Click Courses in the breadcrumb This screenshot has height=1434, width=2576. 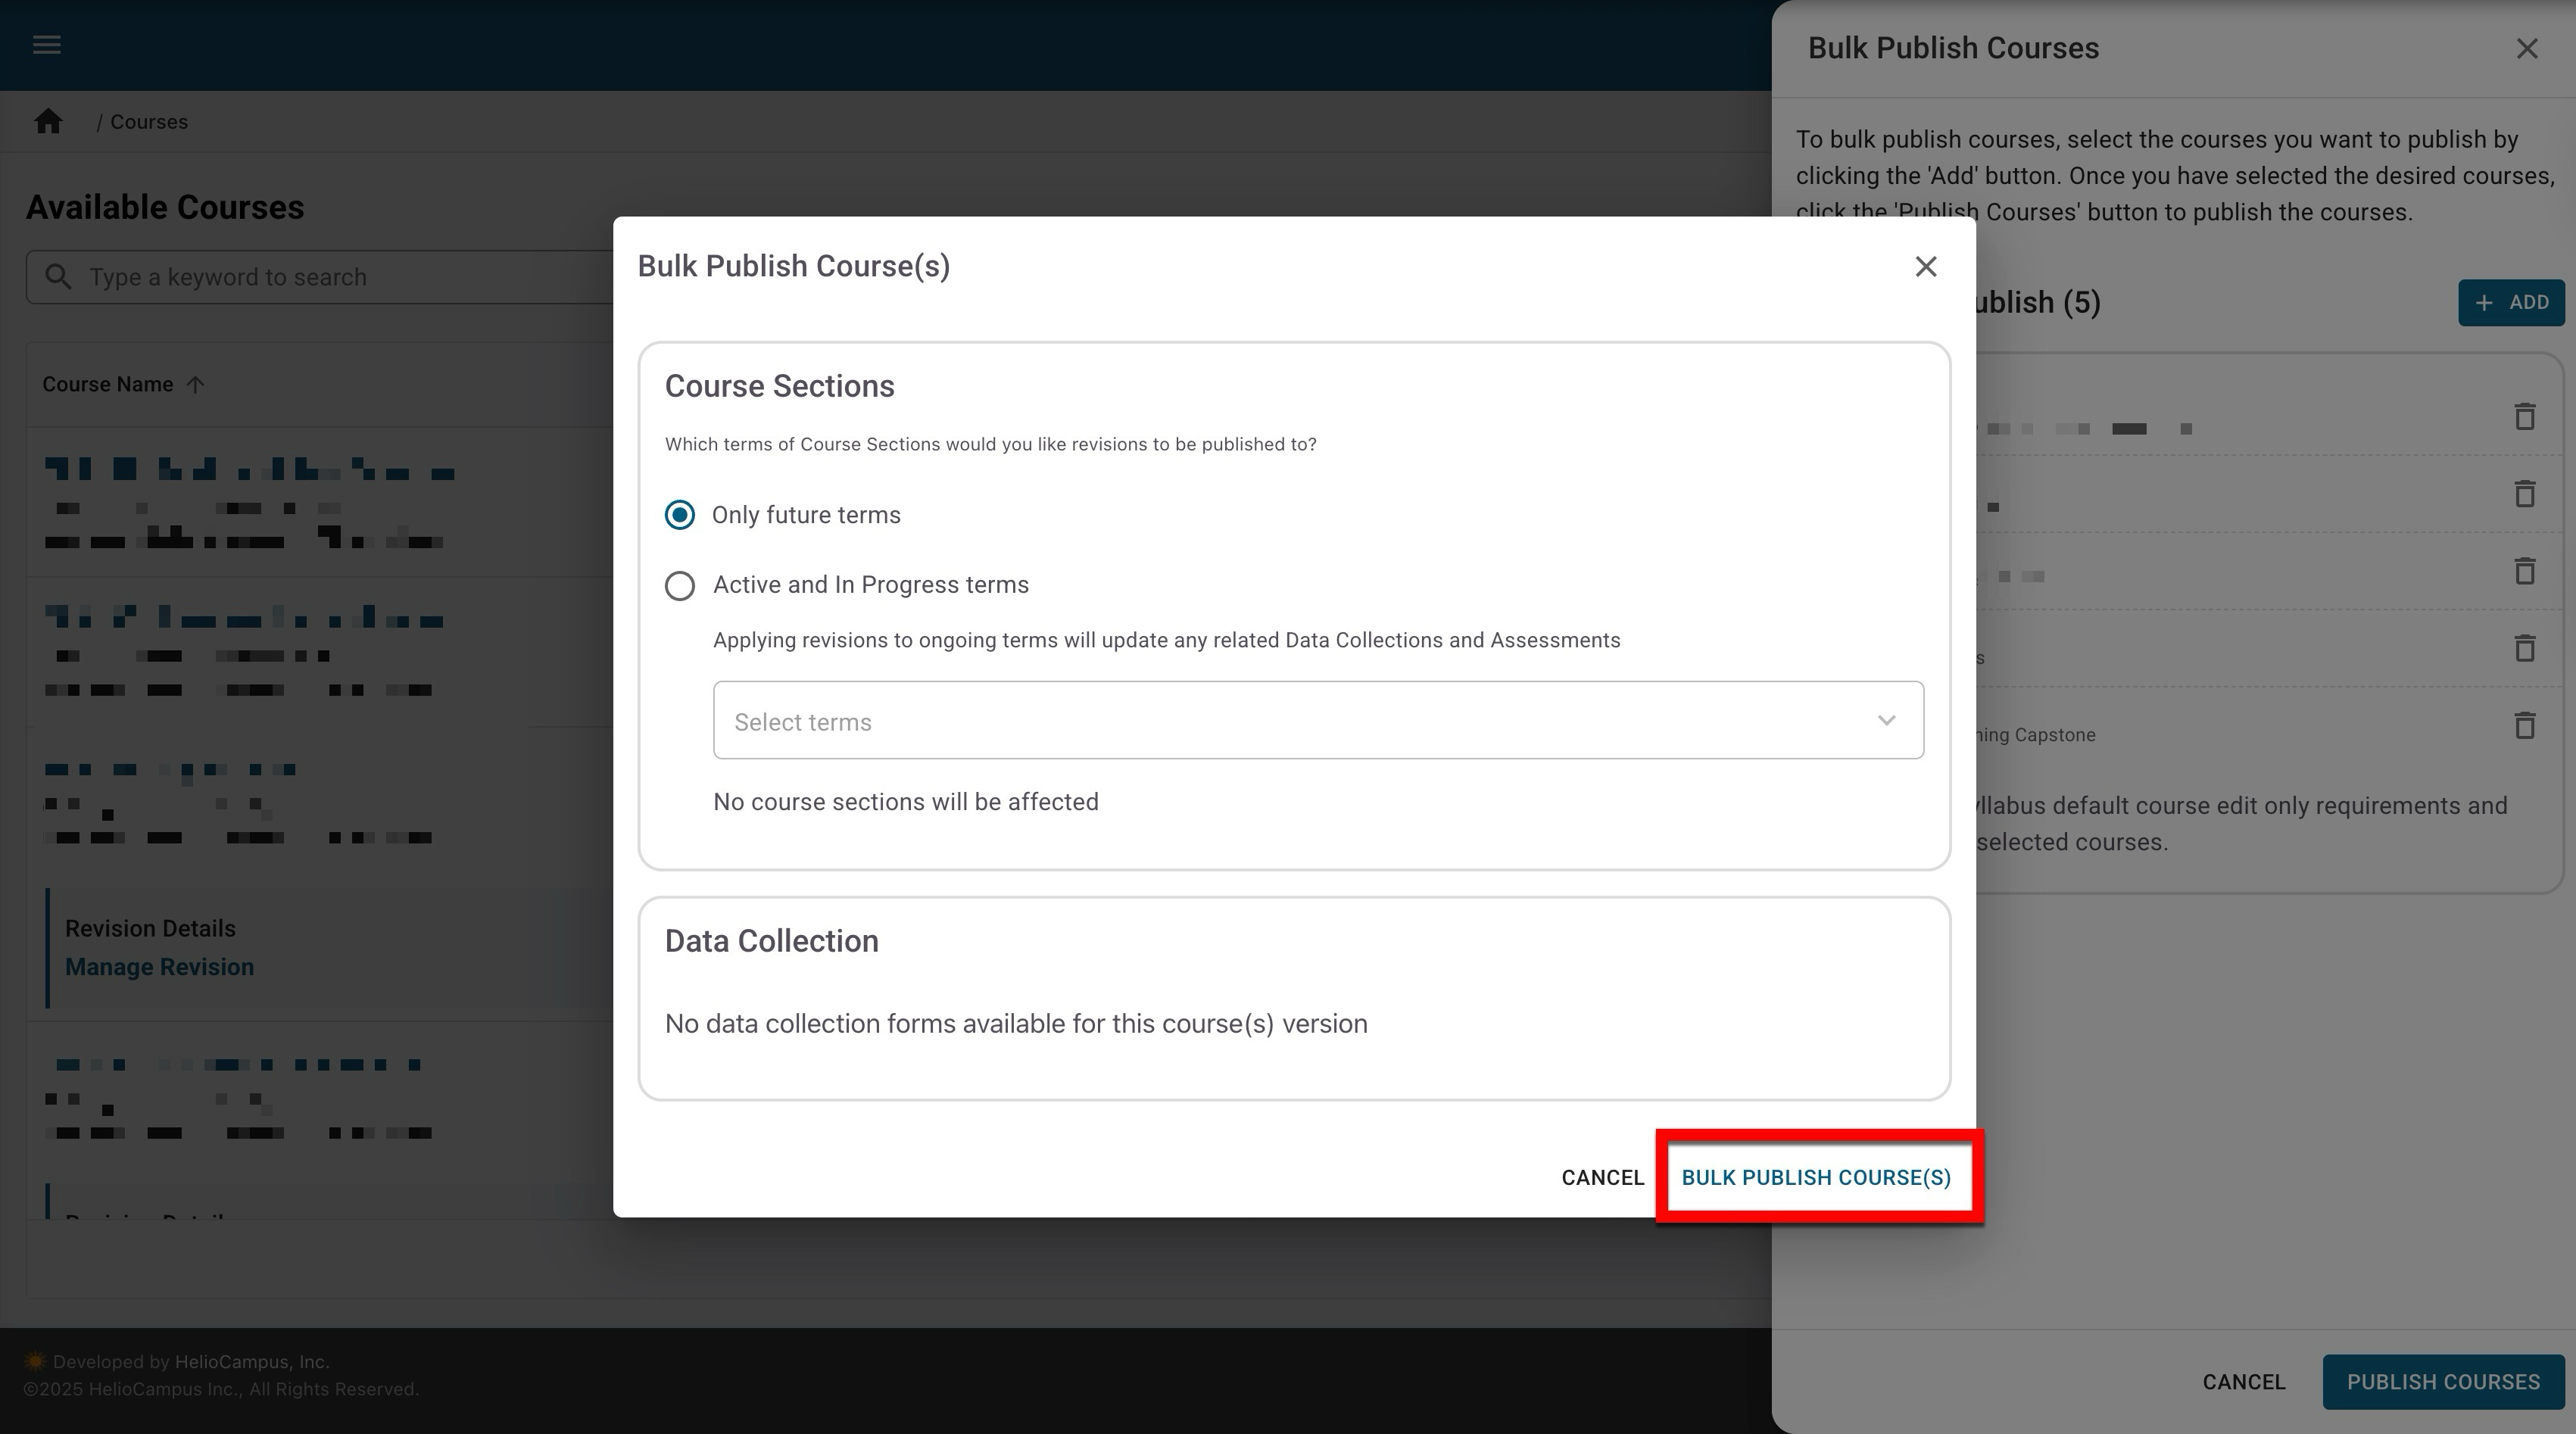click(149, 122)
